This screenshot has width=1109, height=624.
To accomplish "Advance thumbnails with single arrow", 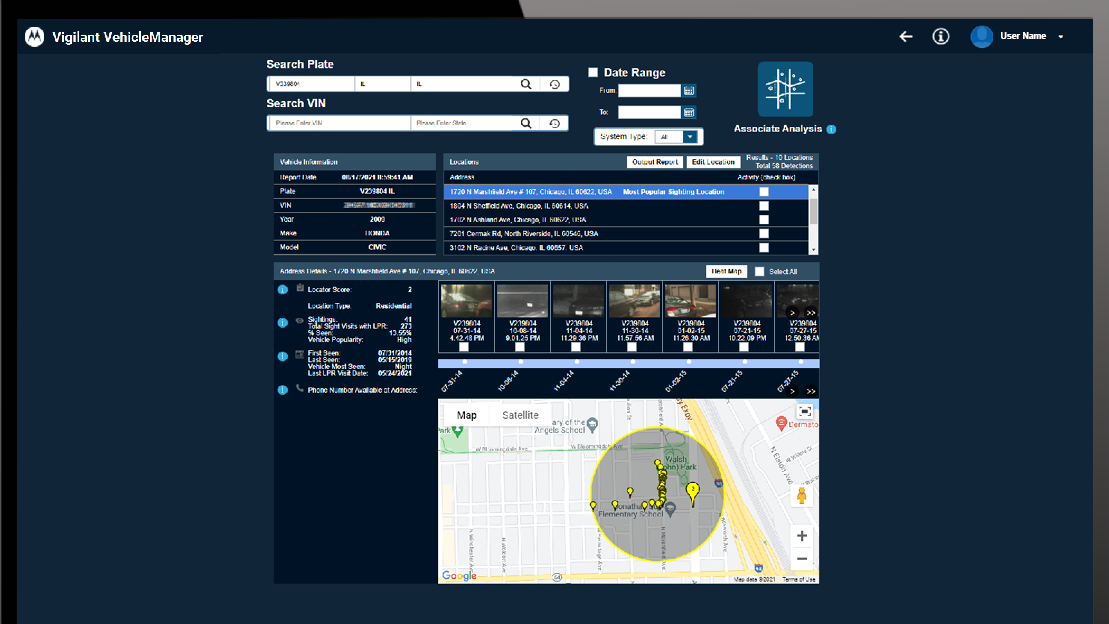I will point(793,313).
